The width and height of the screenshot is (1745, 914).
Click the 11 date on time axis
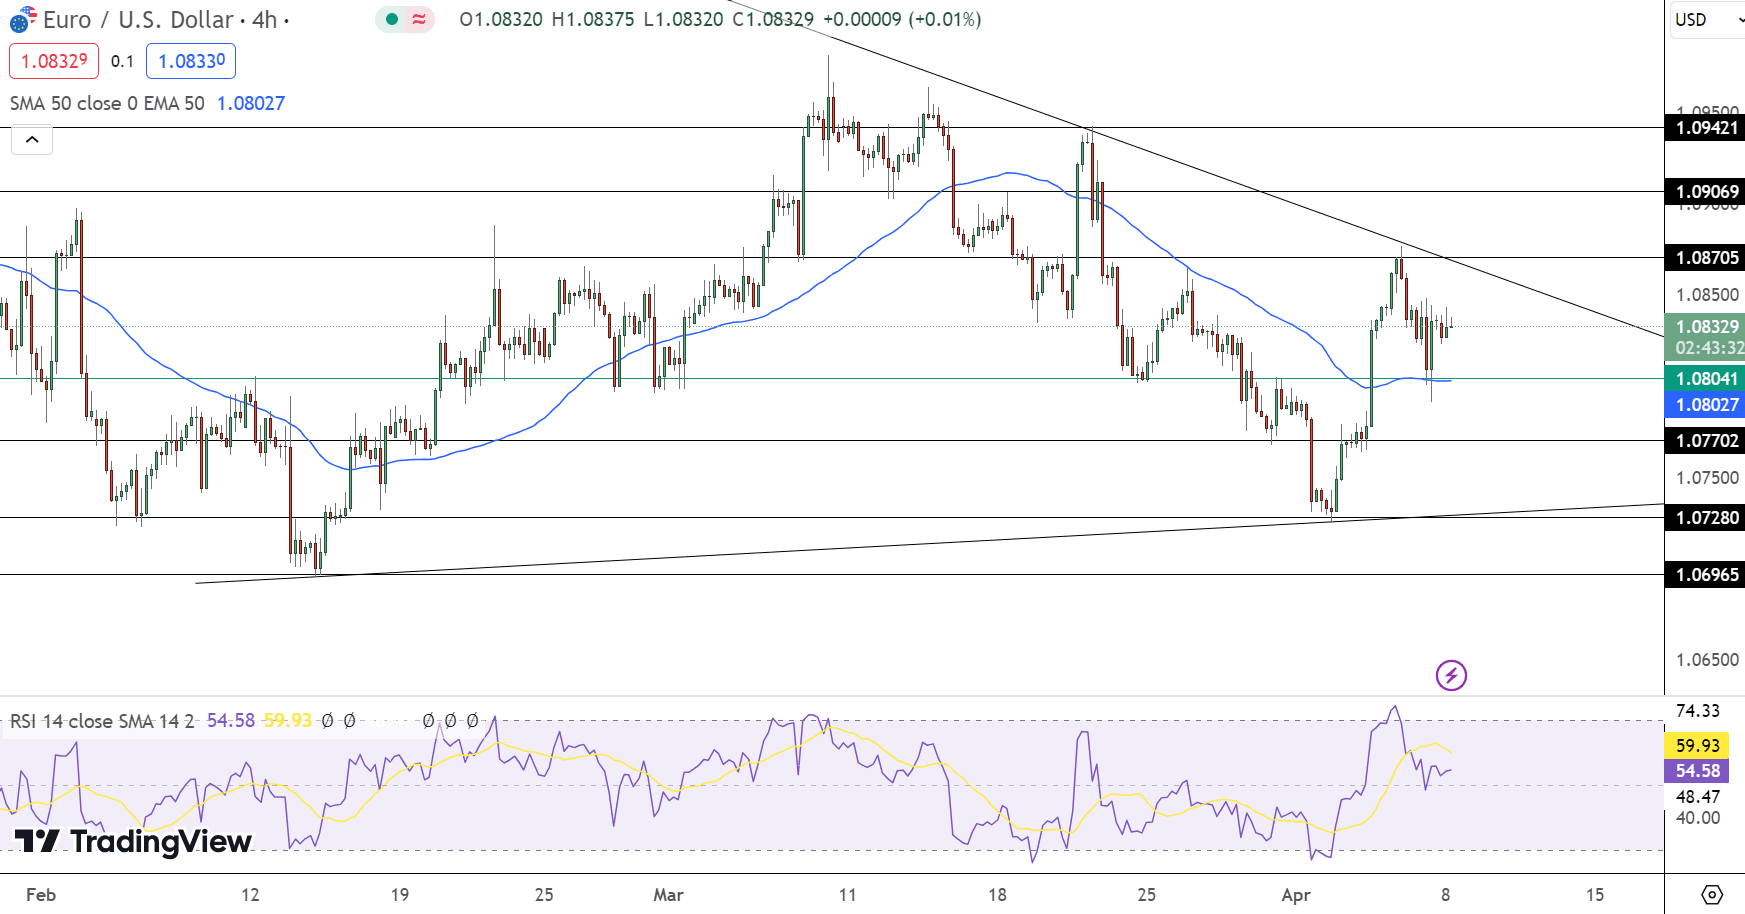coord(847,895)
